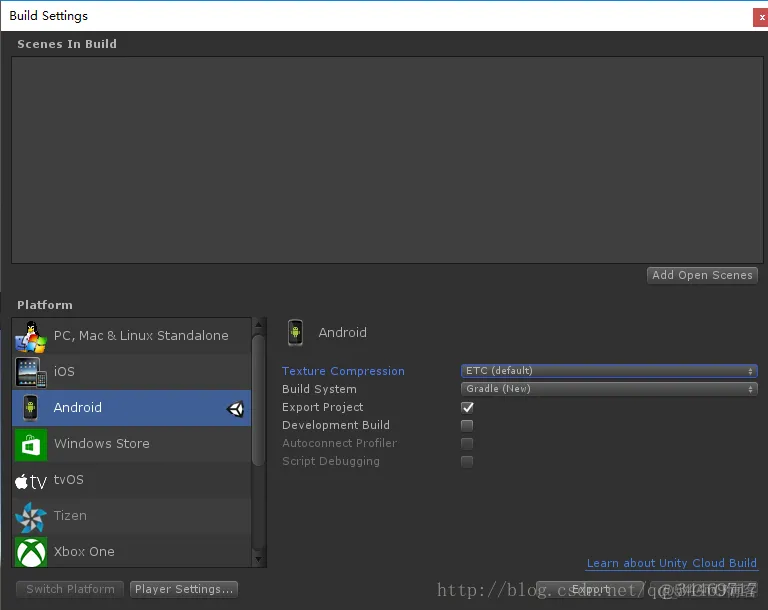Select the iOS platform row
This screenshot has width=768, height=610.
click(x=132, y=372)
